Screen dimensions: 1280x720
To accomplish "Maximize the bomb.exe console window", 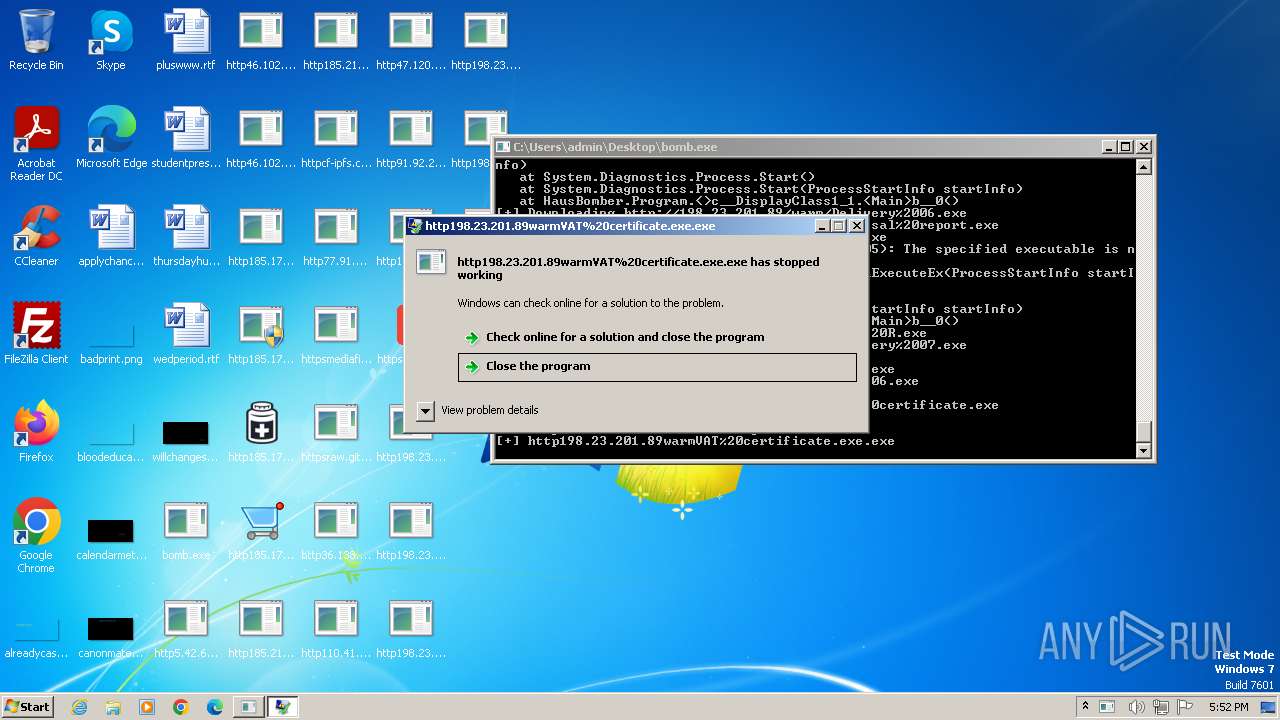I will tap(1126, 146).
